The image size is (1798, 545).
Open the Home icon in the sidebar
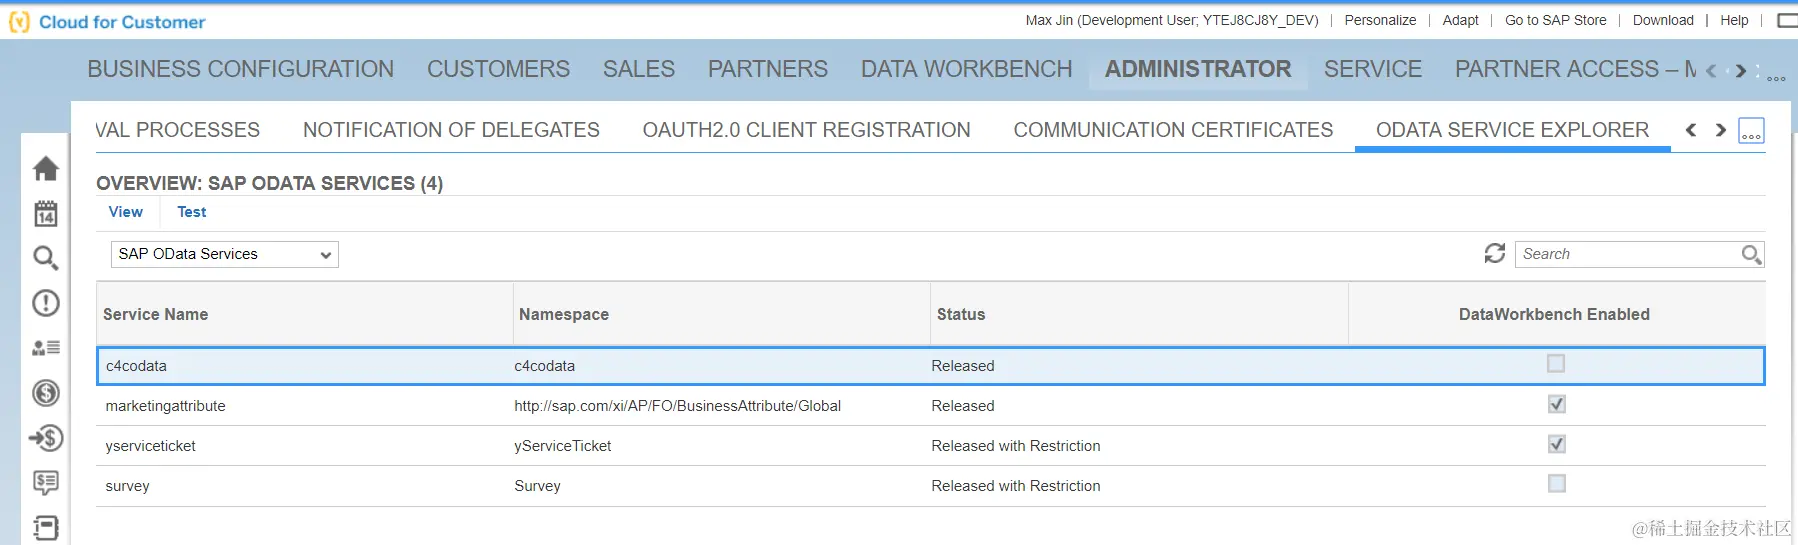(x=46, y=169)
